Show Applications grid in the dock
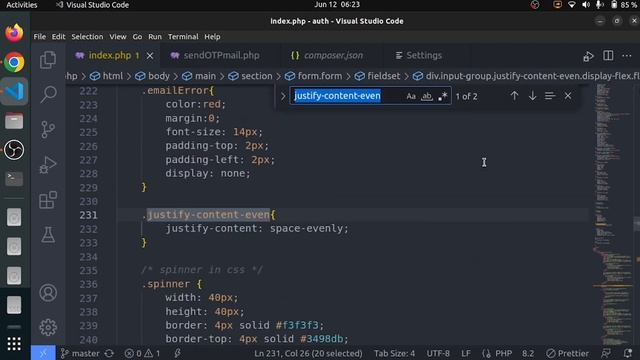This screenshot has width=640, height=360. [x=14, y=344]
